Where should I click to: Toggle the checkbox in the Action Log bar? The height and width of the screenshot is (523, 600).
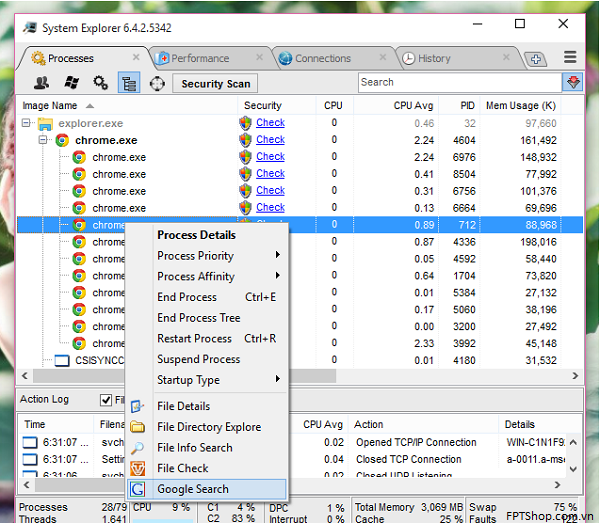click(106, 400)
